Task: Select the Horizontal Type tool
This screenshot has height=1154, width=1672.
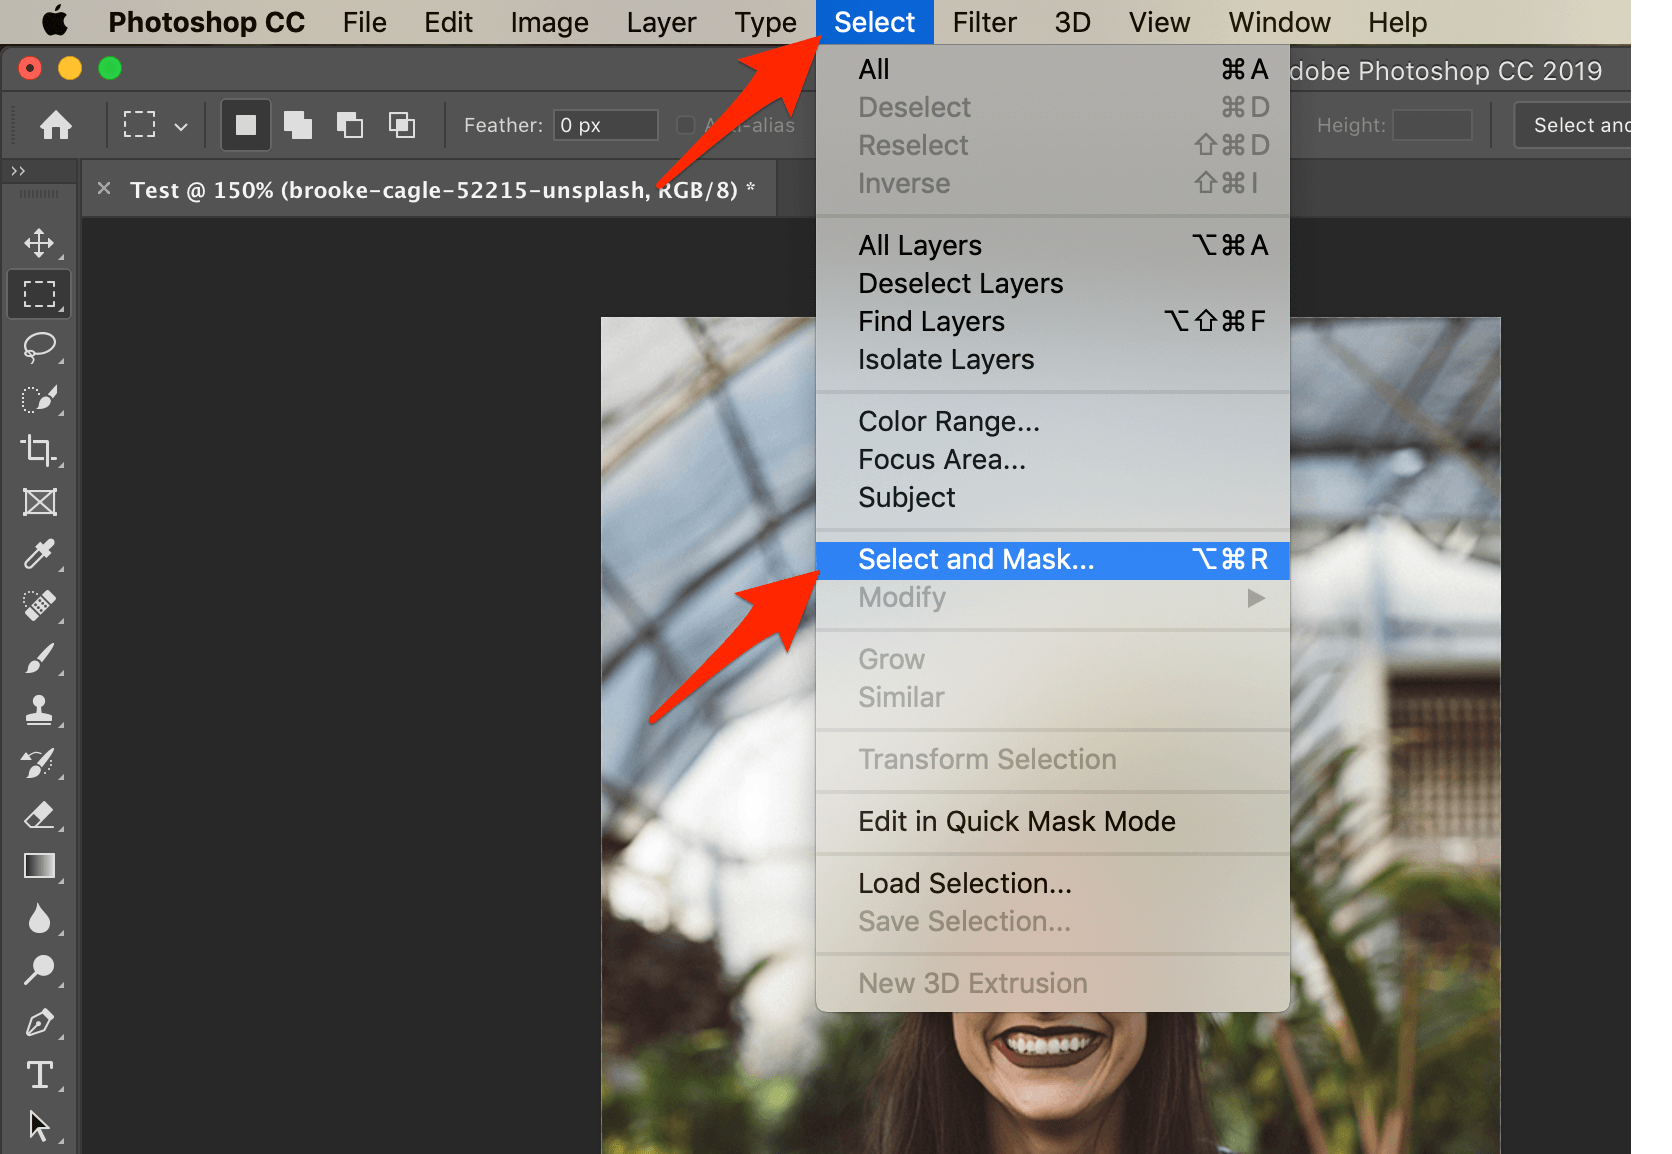Action: click(39, 1075)
